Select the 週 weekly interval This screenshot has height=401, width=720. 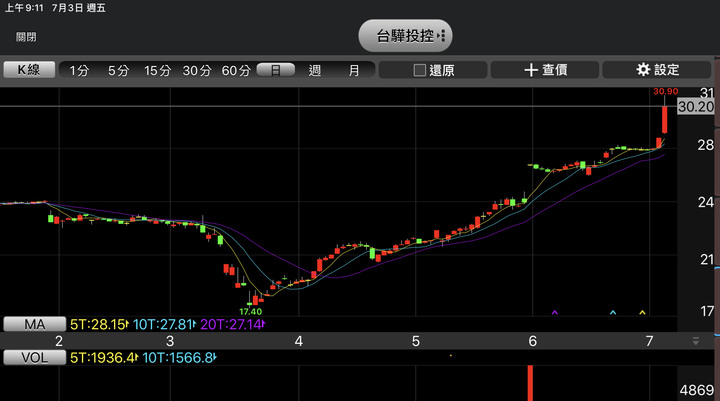(x=315, y=70)
